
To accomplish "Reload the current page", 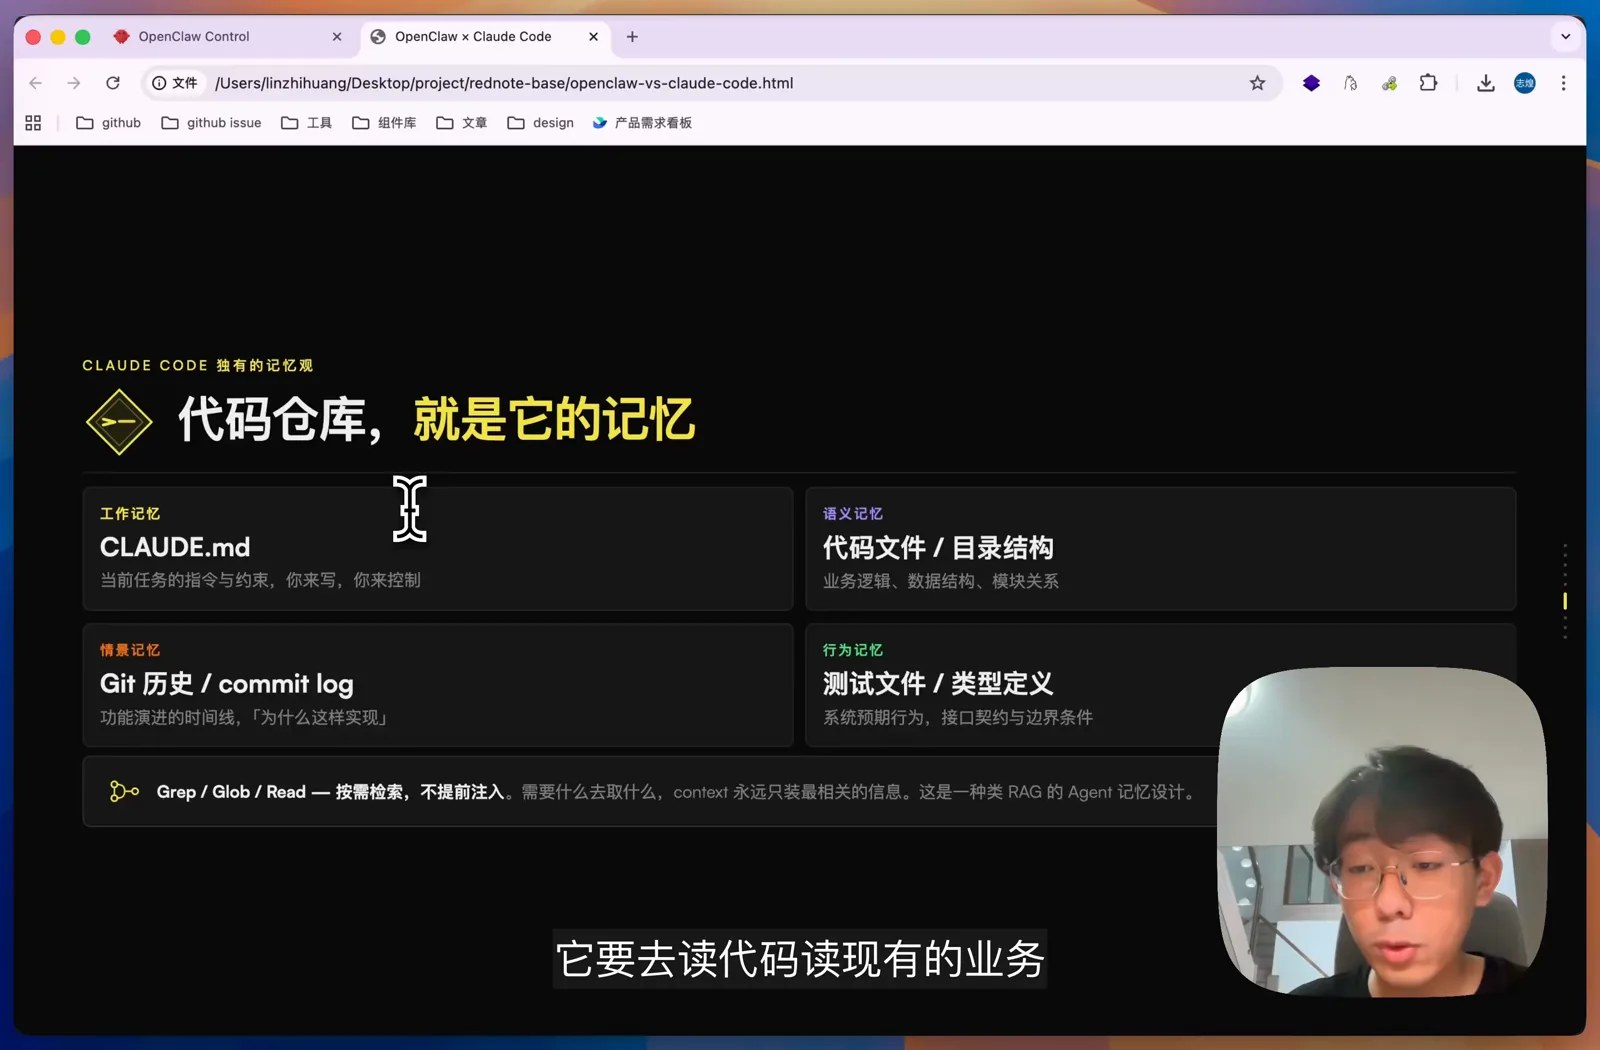I will click(x=113, y=83).
